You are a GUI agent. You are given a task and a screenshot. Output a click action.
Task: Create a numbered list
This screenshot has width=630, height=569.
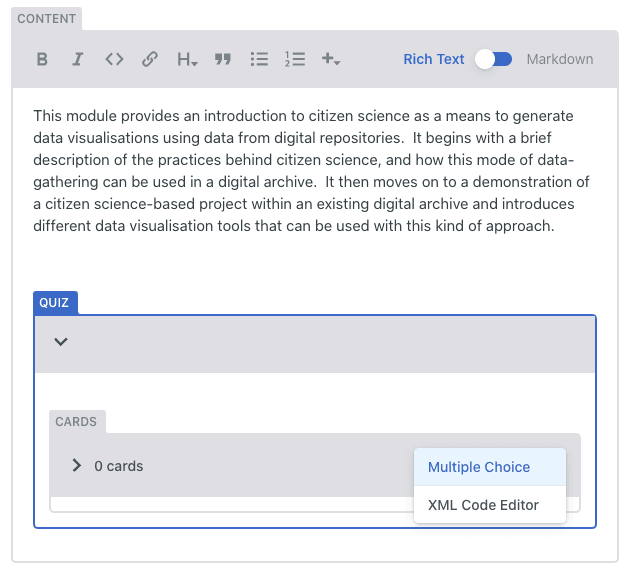point(294,59)
